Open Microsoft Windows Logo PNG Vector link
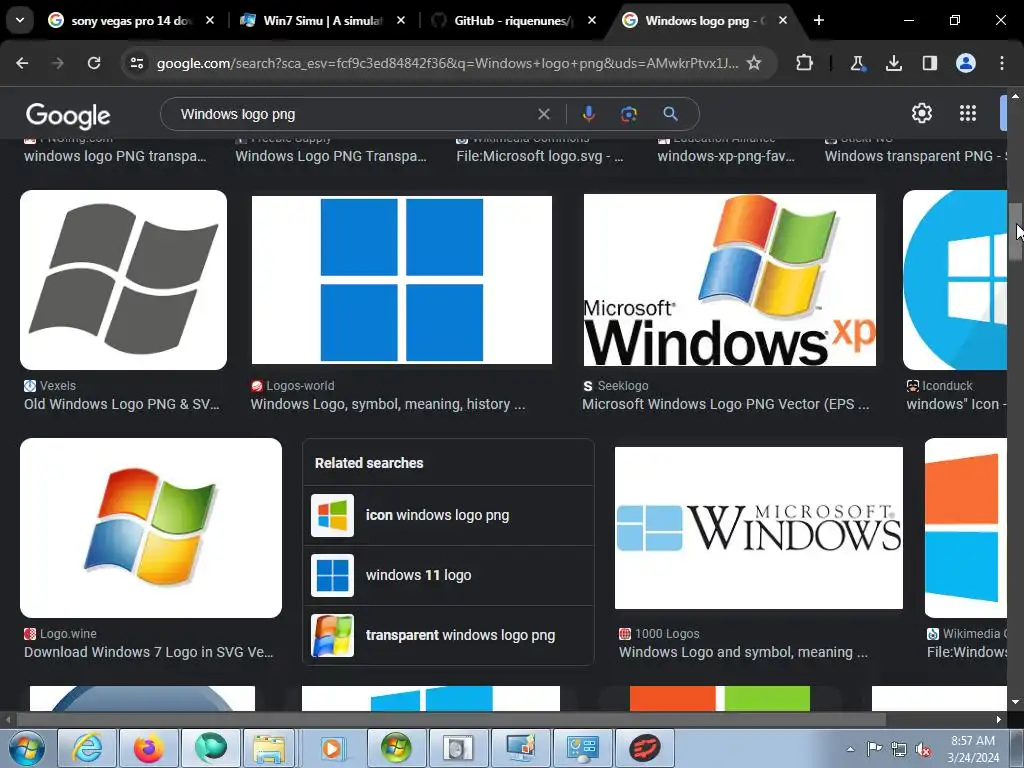1024x768 pixels. (726, 404)
